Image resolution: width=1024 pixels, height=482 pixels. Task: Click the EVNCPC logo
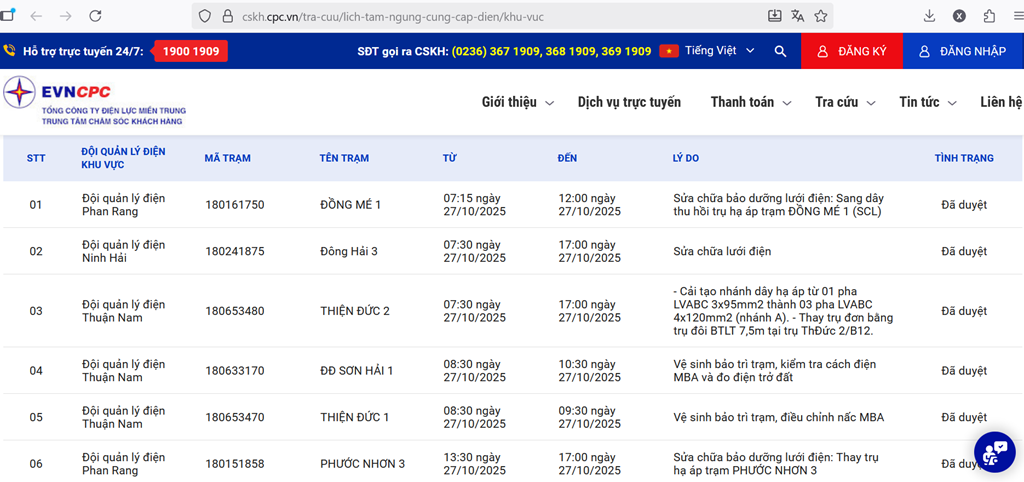(x=95, y=102)
